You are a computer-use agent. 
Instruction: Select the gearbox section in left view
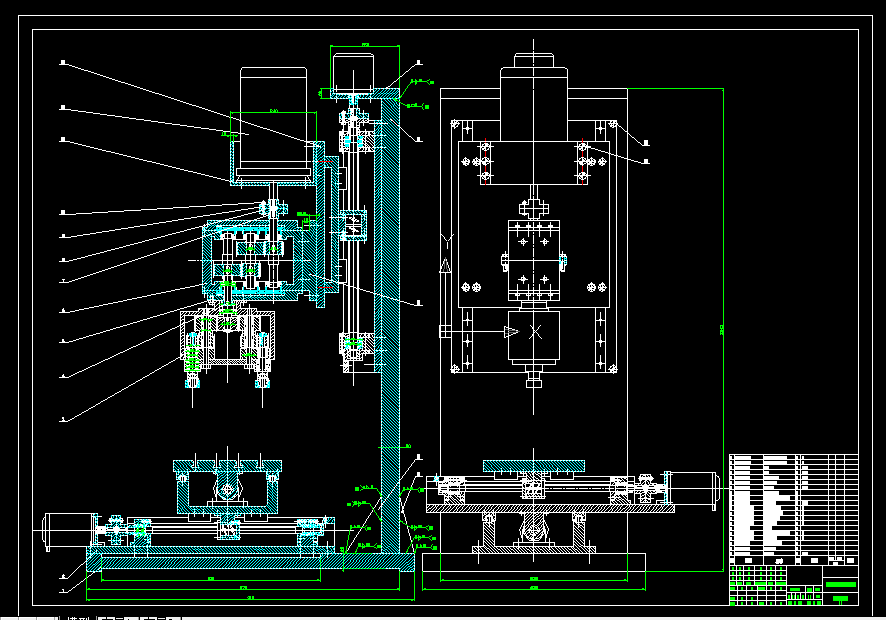pos(251,260)
